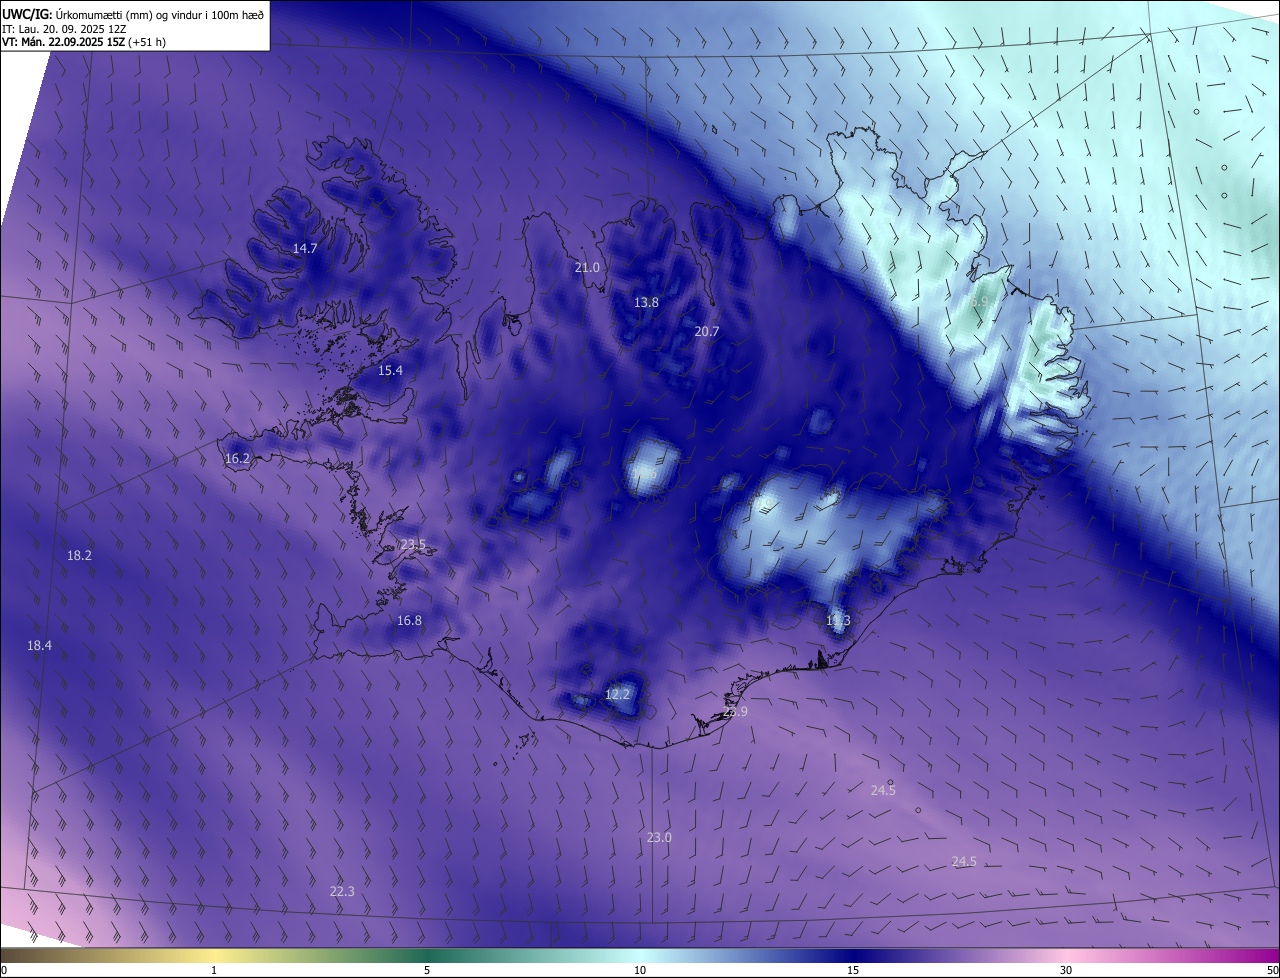Click the map value 16.2
1280x978 pixels.
point(238,458)
